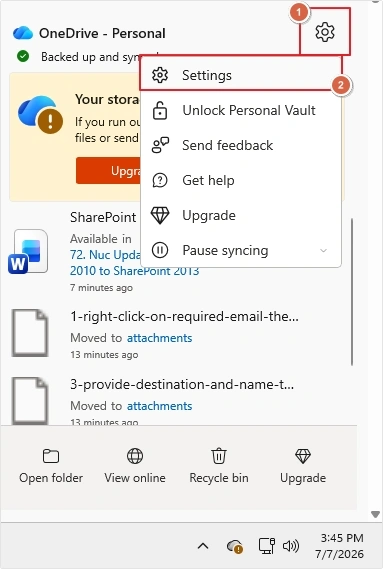
Task: Expand the Pause syncing chevron
Action: coord(323,250)
